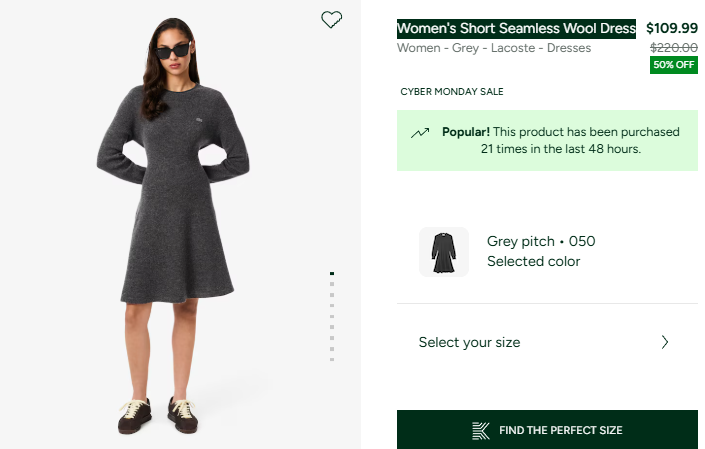The height and width of the screenshot is (449, 705).
Task: Click the crossed-out $220.00 original price
Action: tap(674, 47)
